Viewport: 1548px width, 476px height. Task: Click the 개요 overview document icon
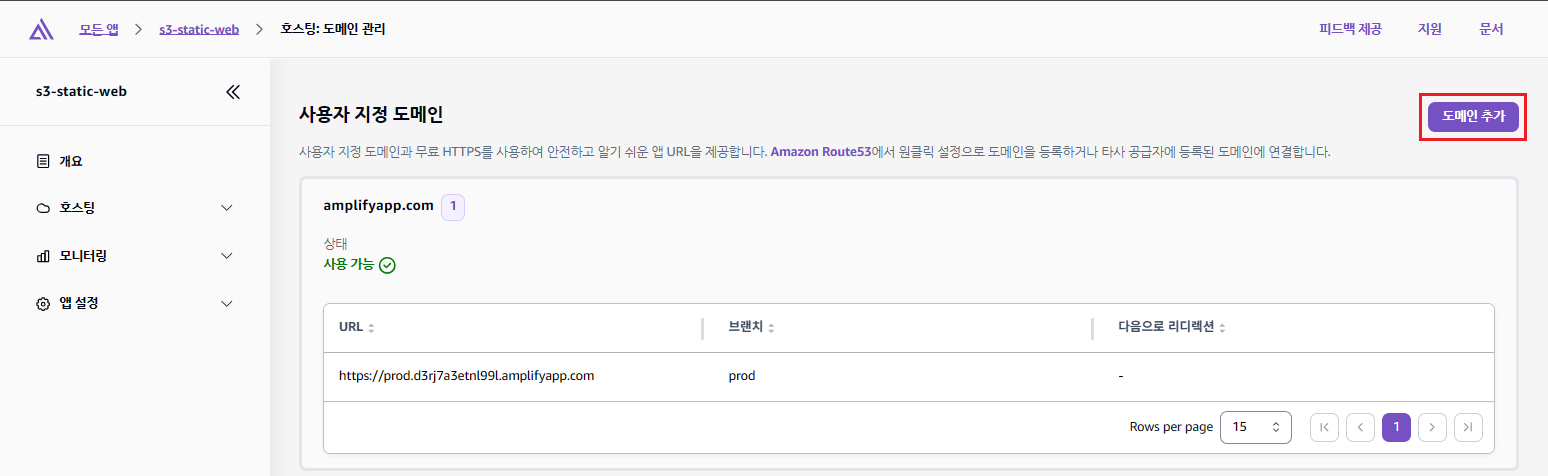[x=42, y=161]
